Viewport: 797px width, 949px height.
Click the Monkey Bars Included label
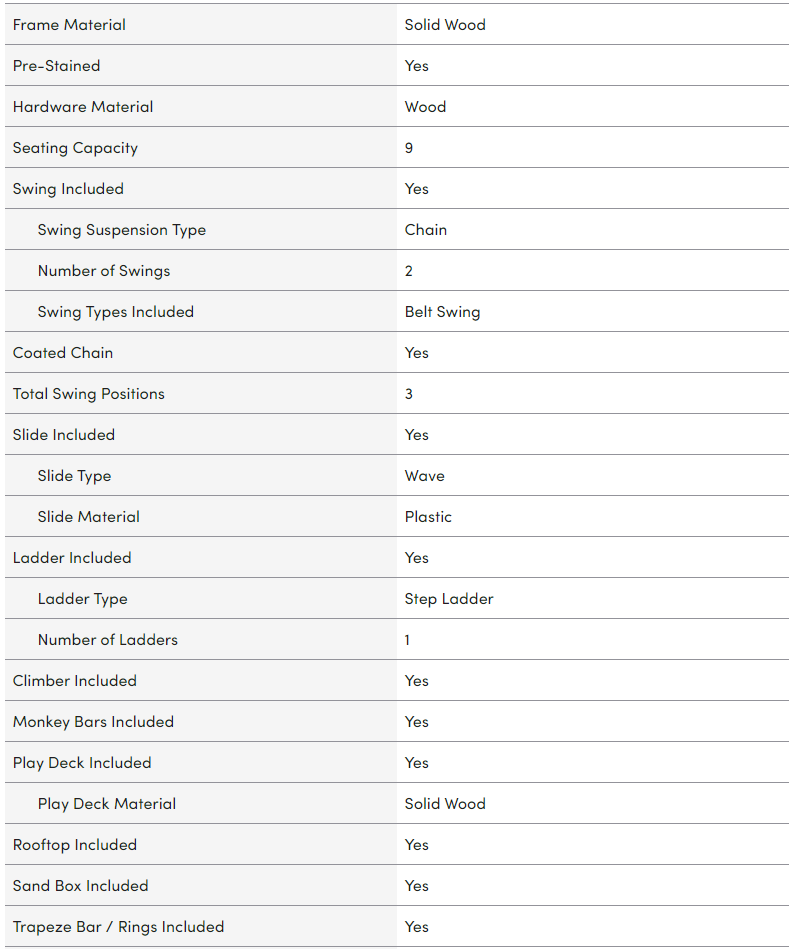click(x=93, y=722)
